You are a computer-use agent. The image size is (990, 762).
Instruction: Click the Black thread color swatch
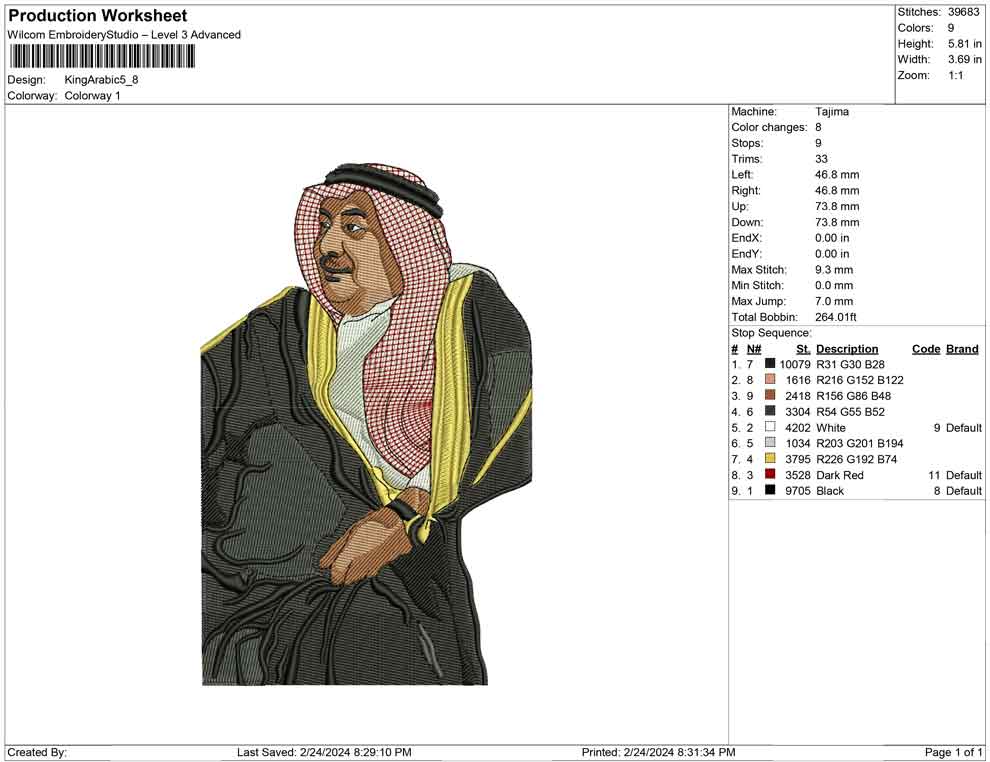point(770,490)
